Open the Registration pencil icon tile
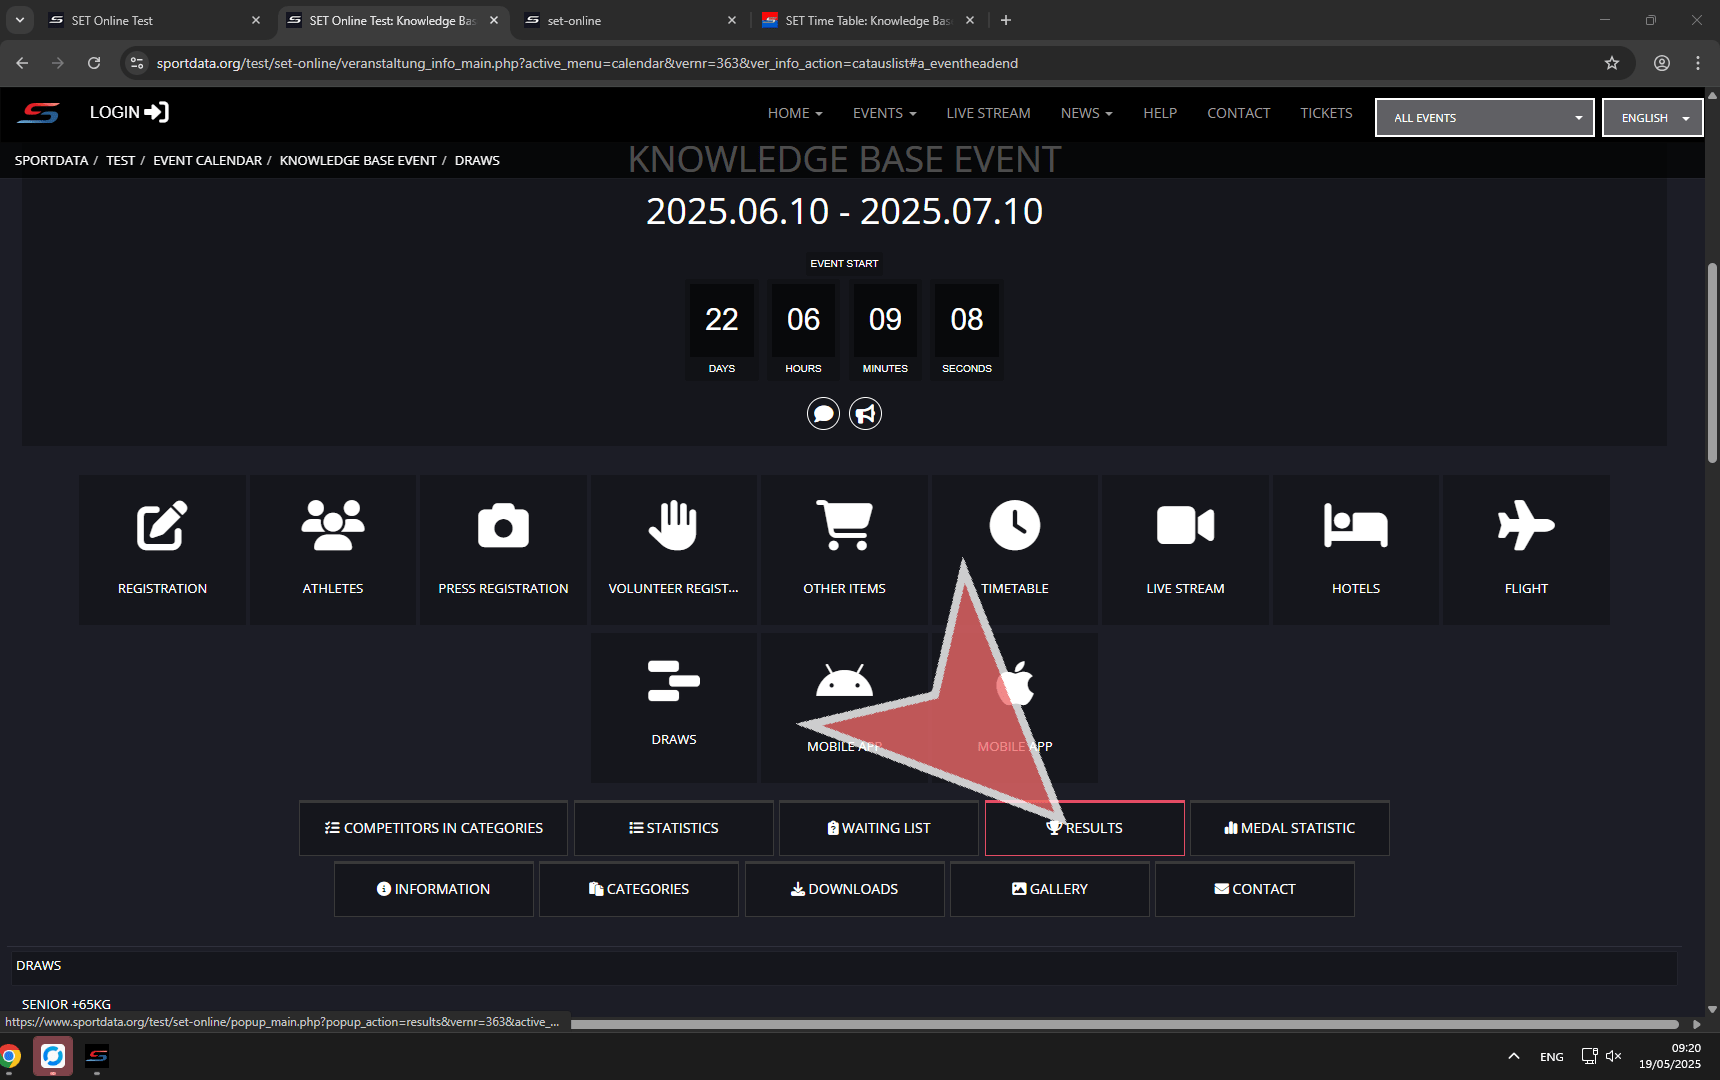The width and height of the screenshot is (1720, 1080). pos(162,526)
